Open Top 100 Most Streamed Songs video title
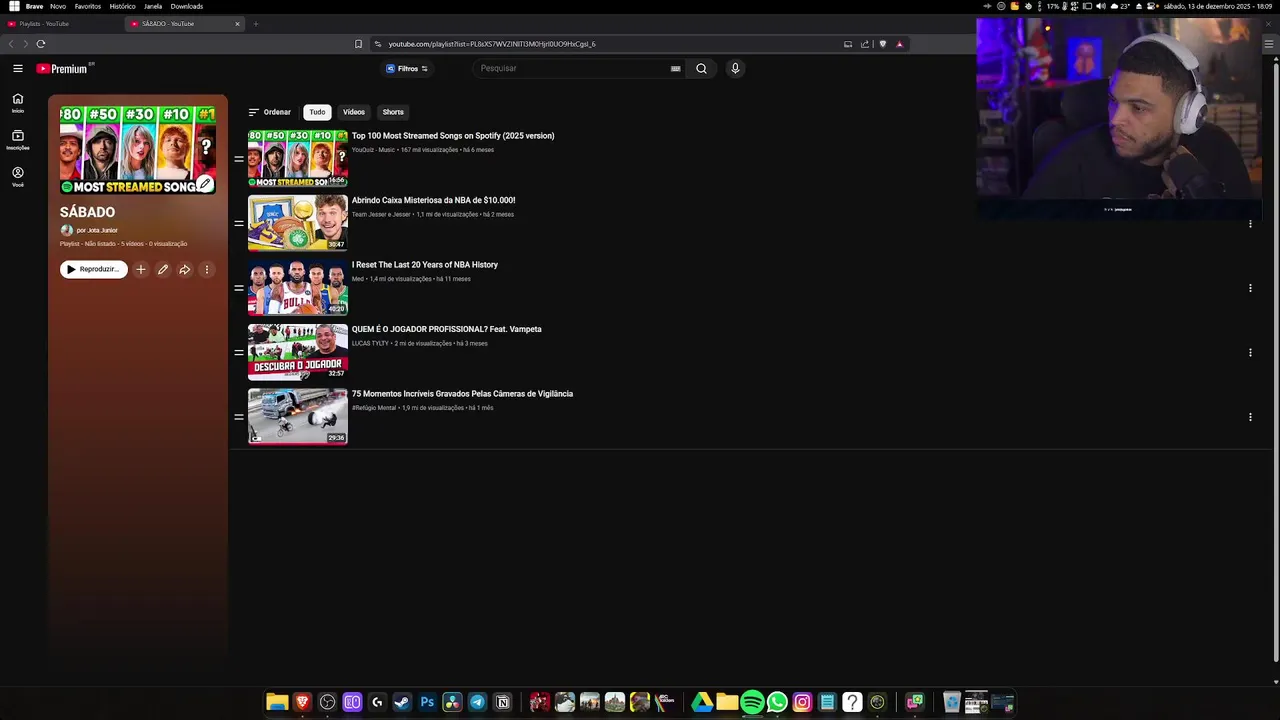1280x720 pixels. (453, 136)
